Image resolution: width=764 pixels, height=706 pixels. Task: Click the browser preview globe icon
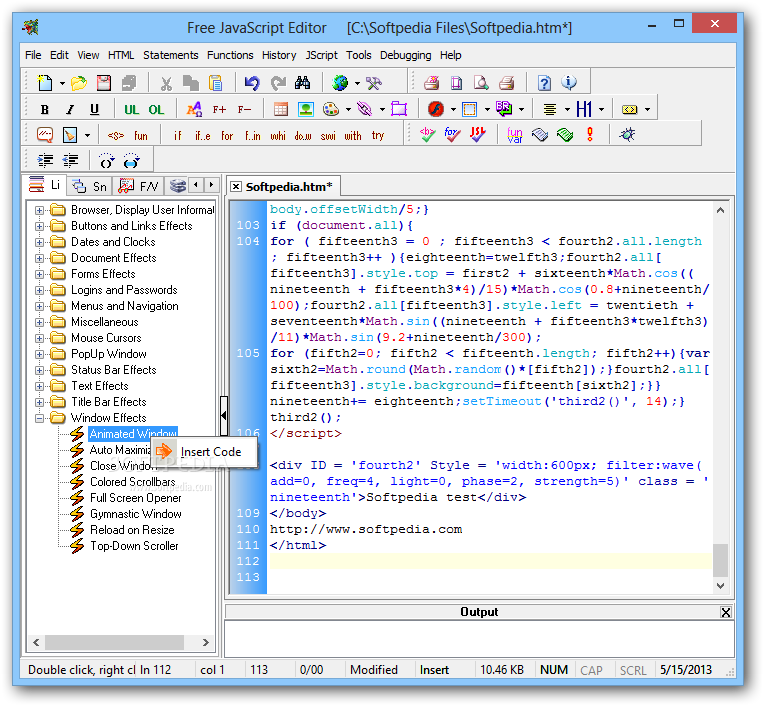pos(340,83)
